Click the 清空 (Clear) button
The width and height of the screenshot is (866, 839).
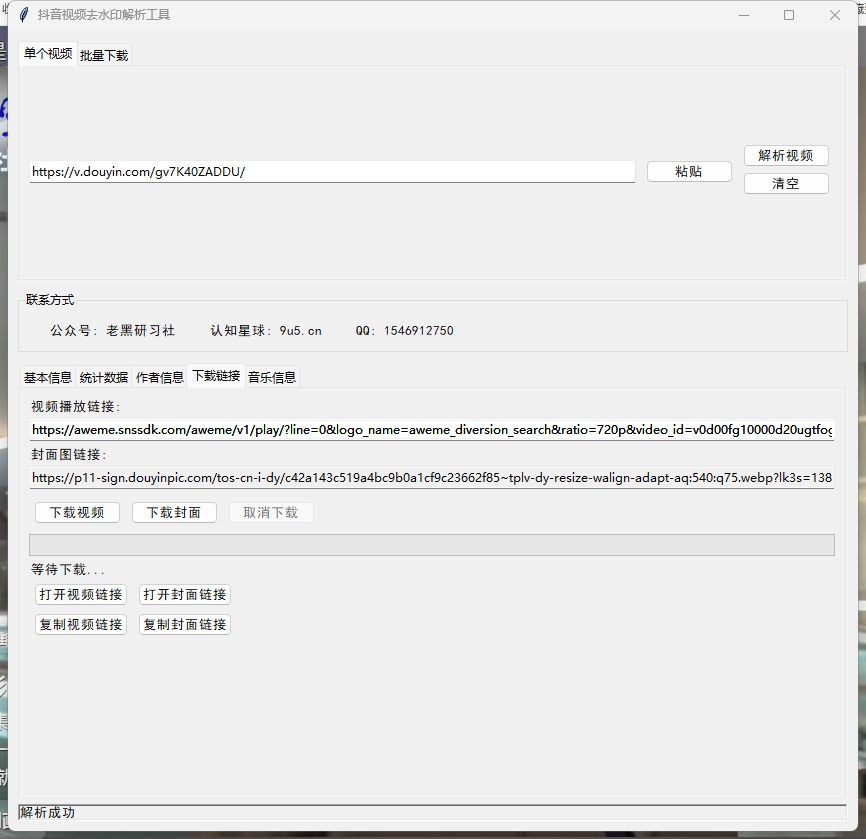tap(786, 183)
